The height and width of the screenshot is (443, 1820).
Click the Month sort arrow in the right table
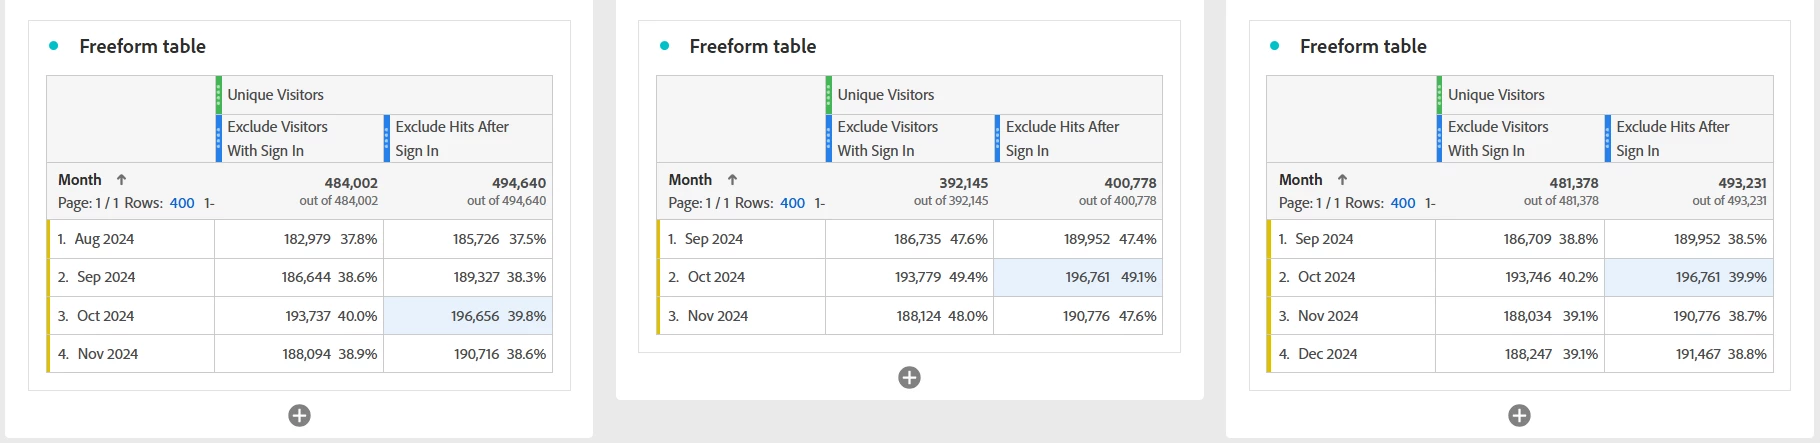tap(1342, 180)
